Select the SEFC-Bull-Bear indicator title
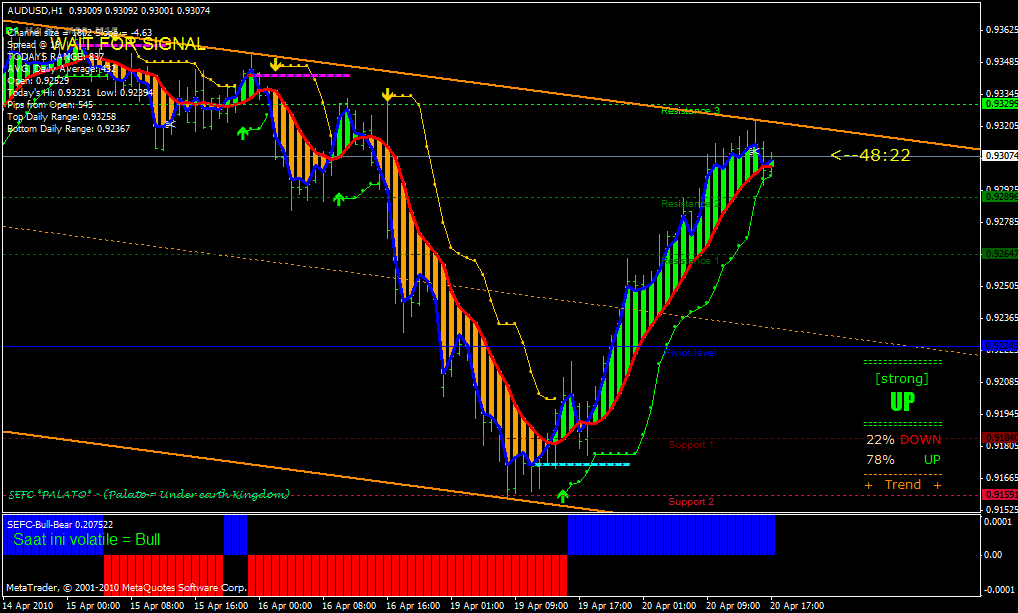This screenshot has height=613, width=1018. (x=60, y=525)
